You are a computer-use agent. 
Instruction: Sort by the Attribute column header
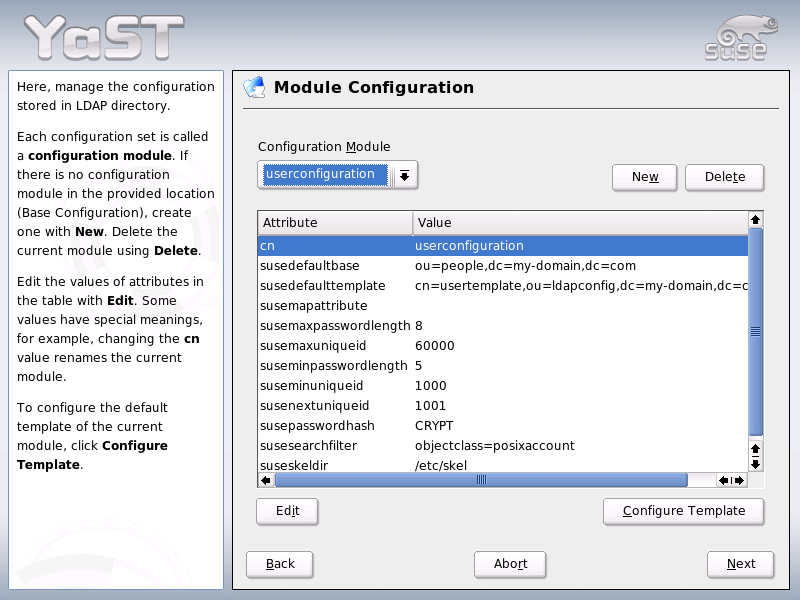(335, 222)
